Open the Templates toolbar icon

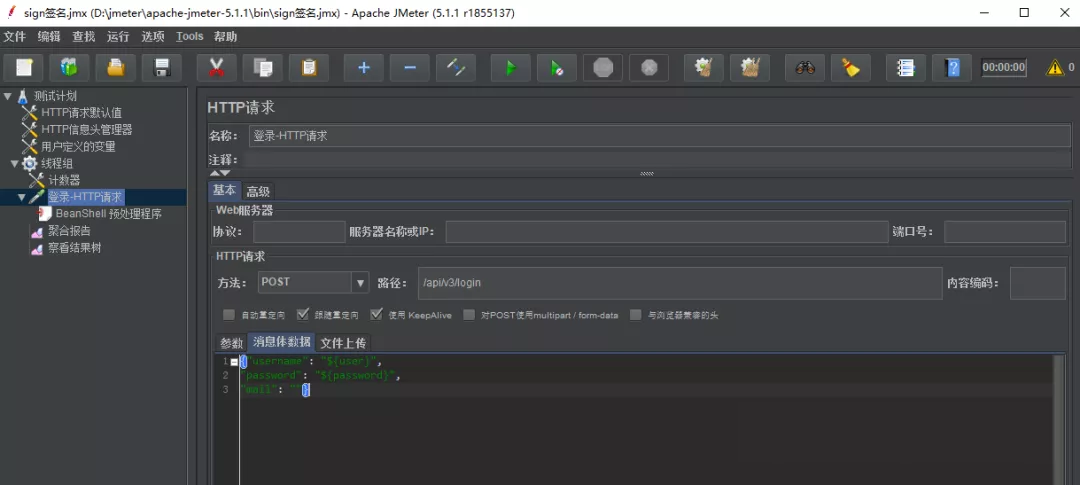point(70,68)
